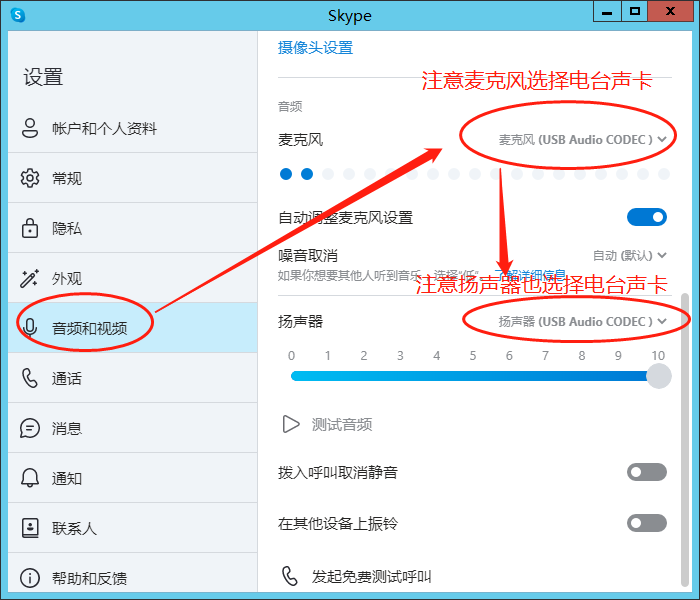Screen dimensions: 700x600
Task: Click speaker volume slider track near 2
Action: click(x=364, y=376)
